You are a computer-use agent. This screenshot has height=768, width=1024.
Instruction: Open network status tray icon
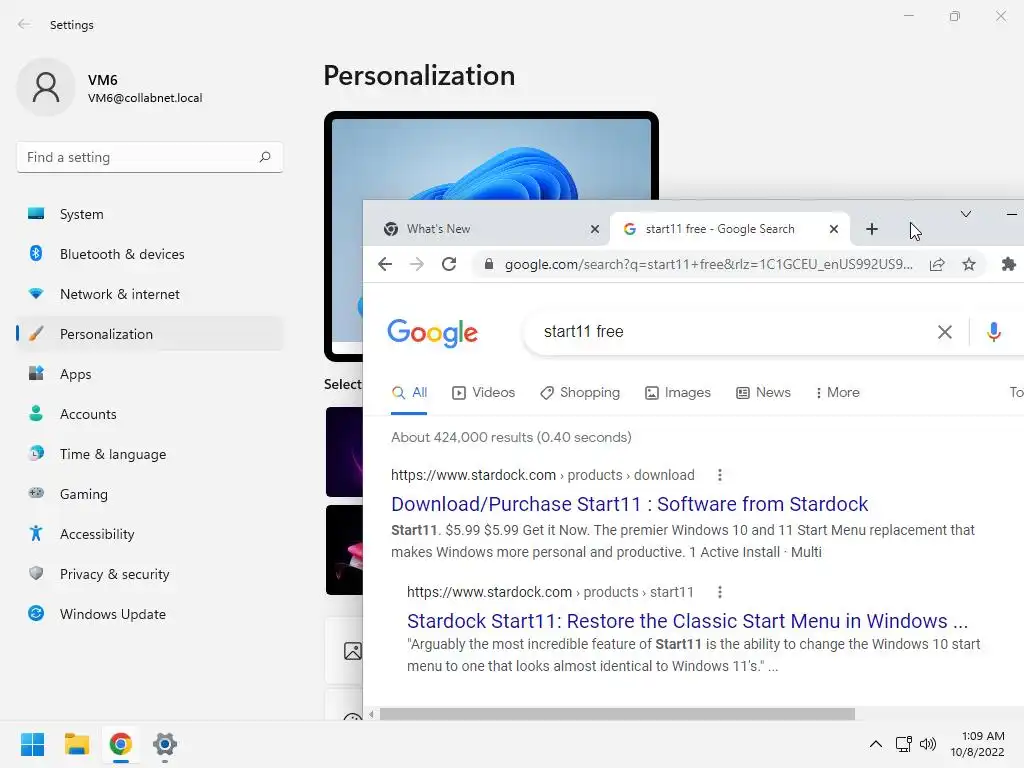coord(904,744)
